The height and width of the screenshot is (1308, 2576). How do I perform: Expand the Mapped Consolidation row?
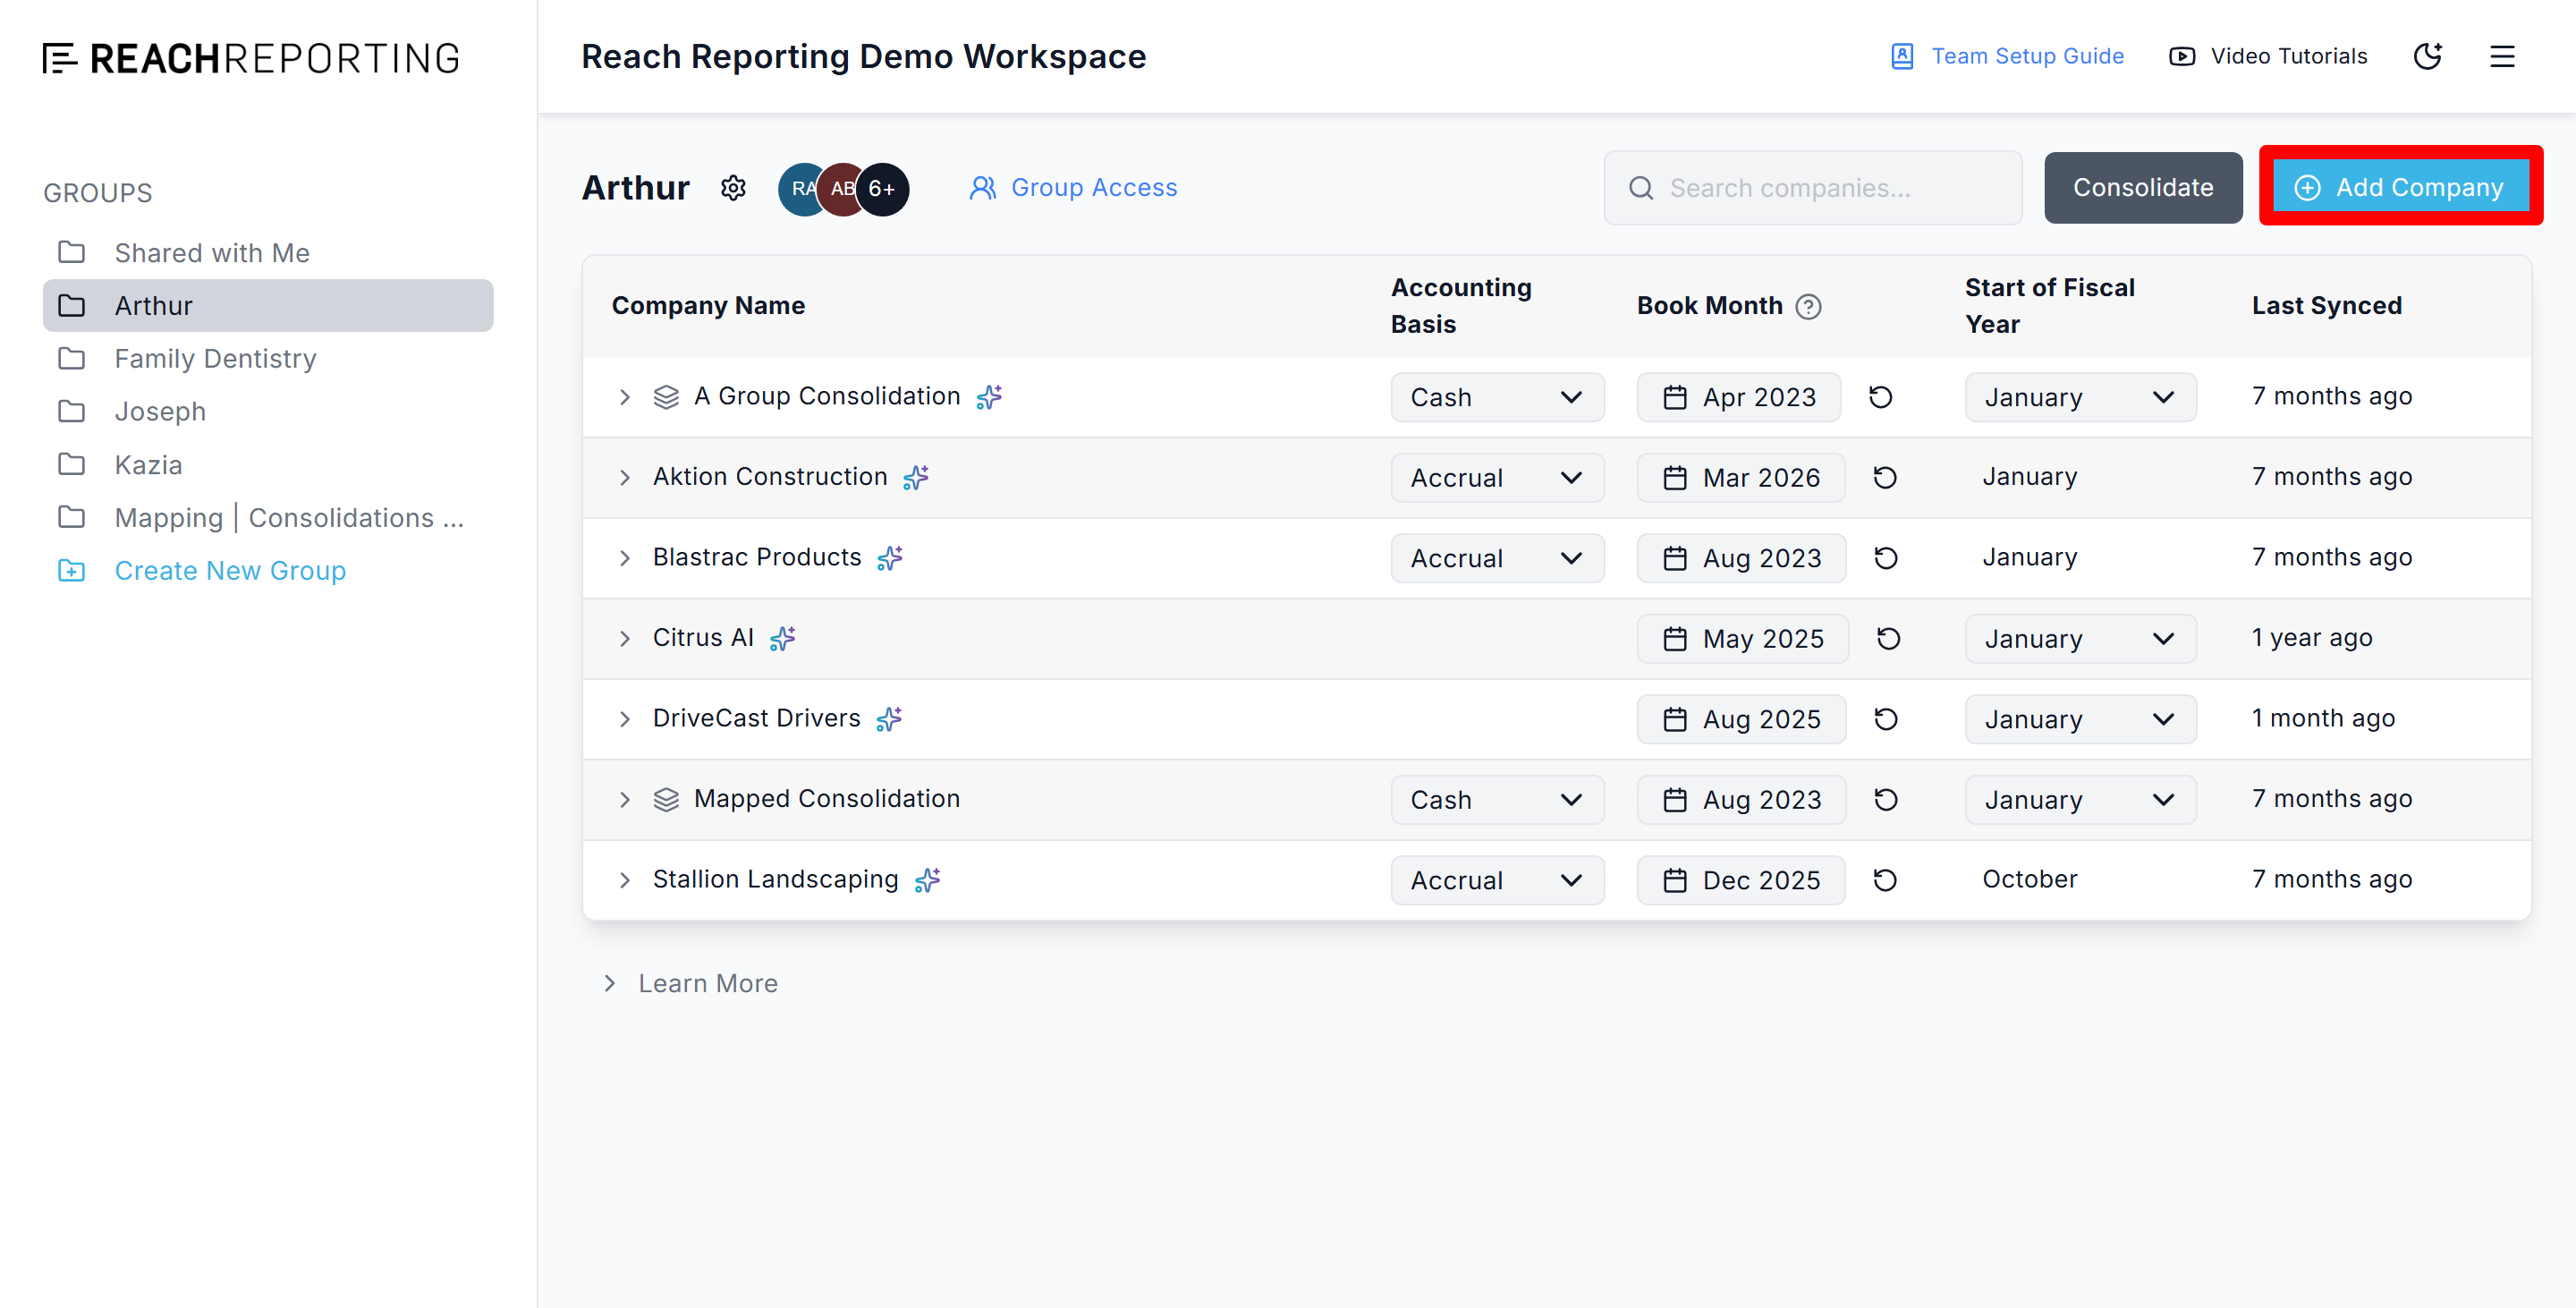coord(625,799)
